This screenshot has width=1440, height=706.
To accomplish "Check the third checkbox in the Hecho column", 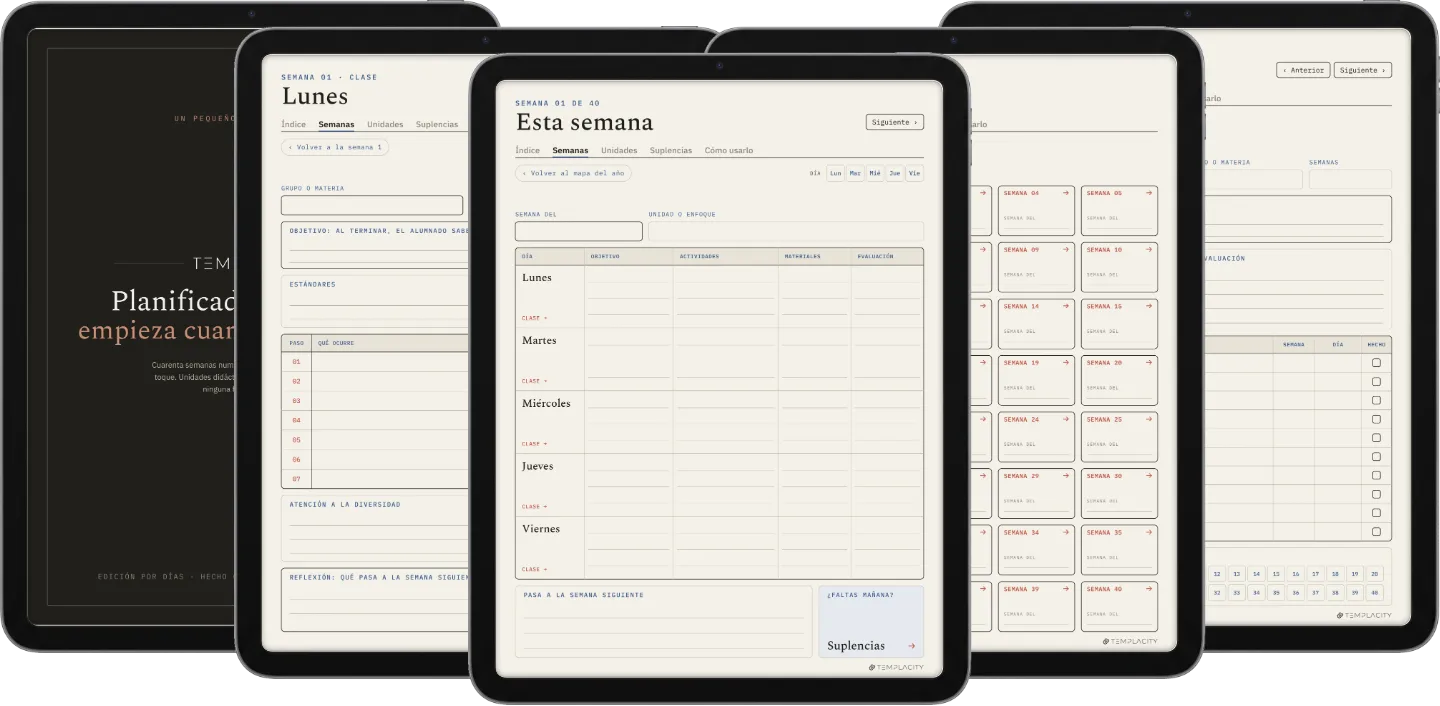I will click(1376, 400).
